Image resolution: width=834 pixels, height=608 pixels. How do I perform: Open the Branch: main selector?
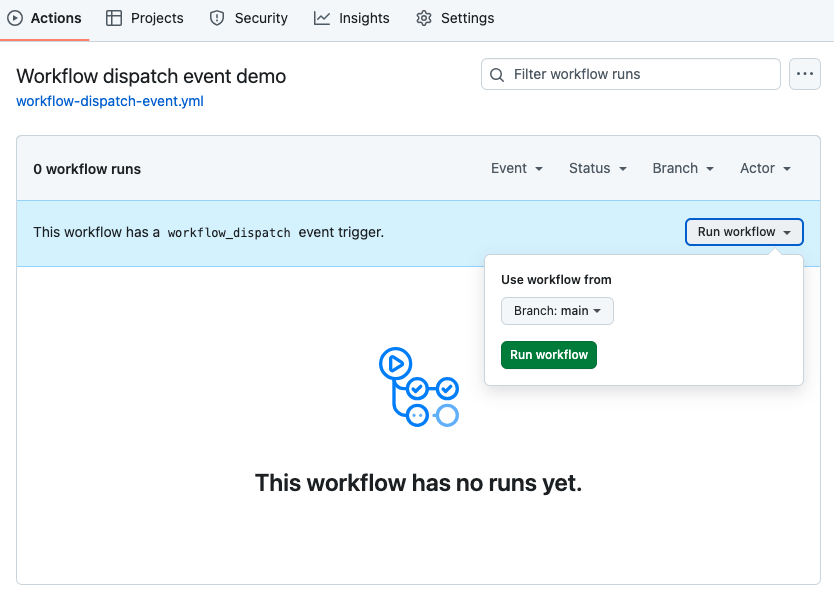(x=557, y=311)
